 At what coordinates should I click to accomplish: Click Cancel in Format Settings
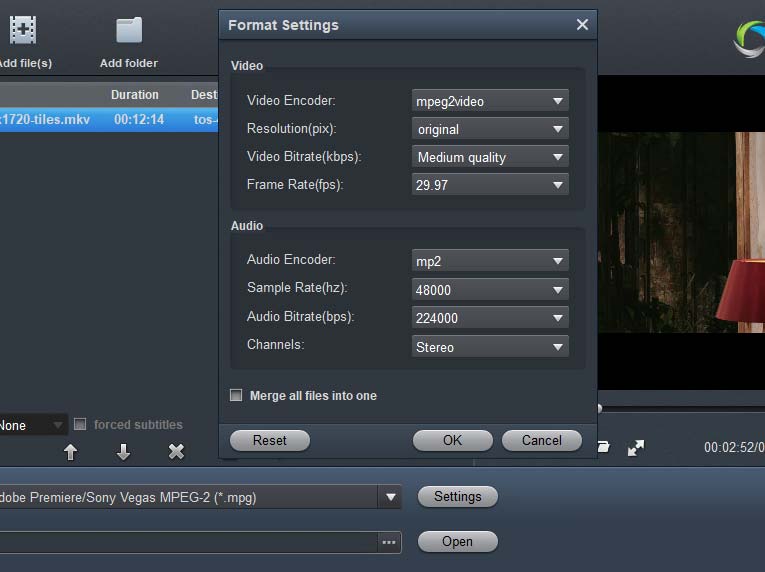point(542,440)
